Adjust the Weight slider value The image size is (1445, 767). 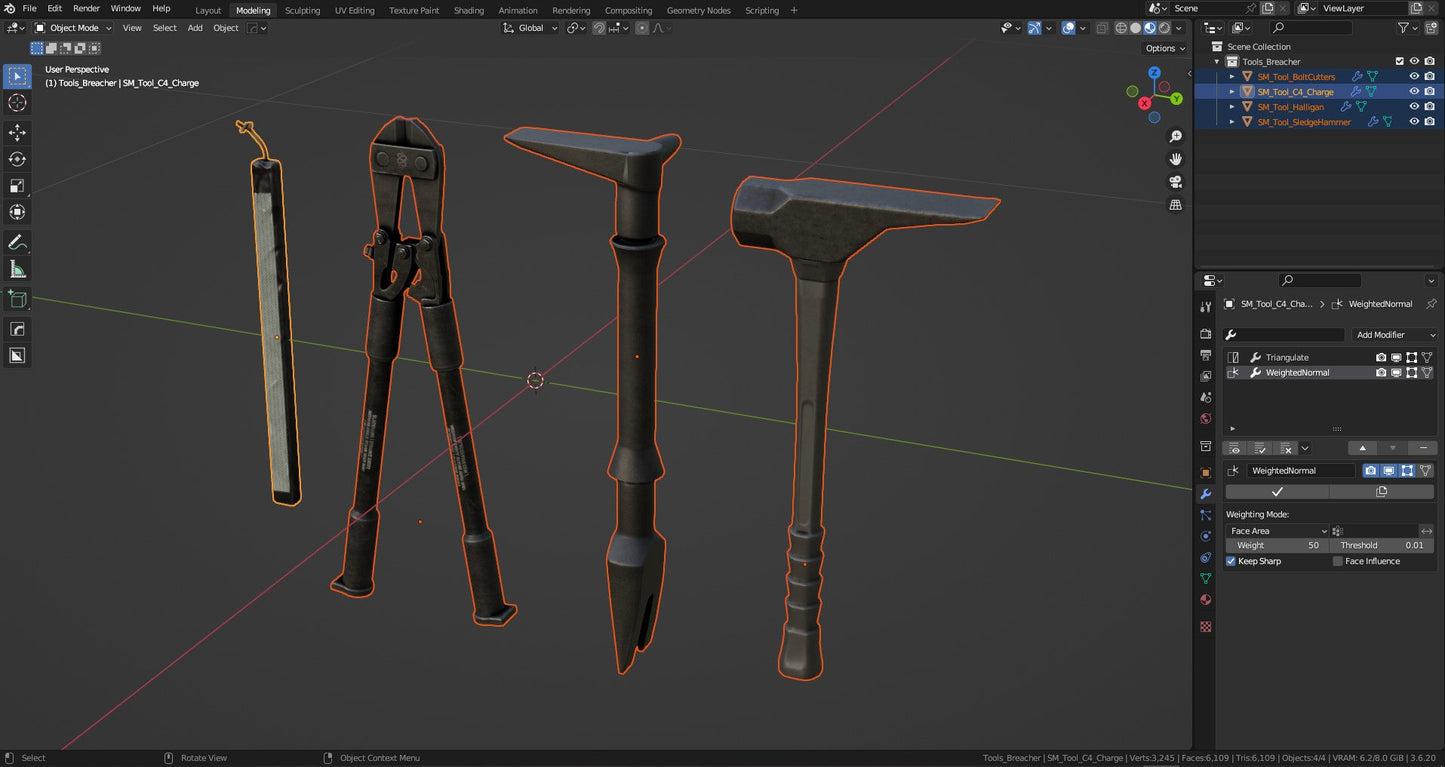point(1277,545)
